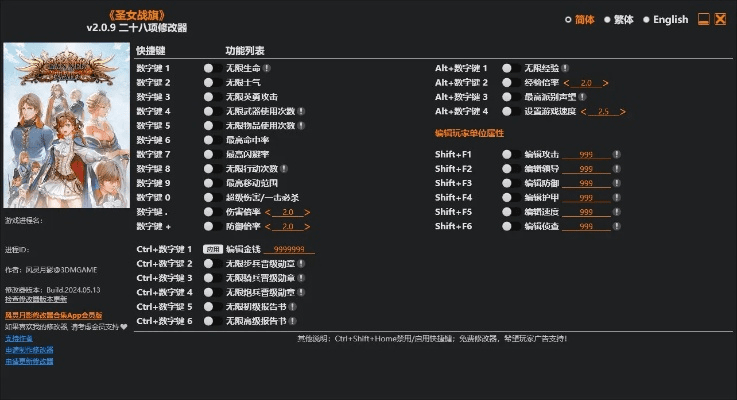The width and height of the screenshot is (737, 400).
Task: Enable the 无限士气 toggle
Action: 209,82
